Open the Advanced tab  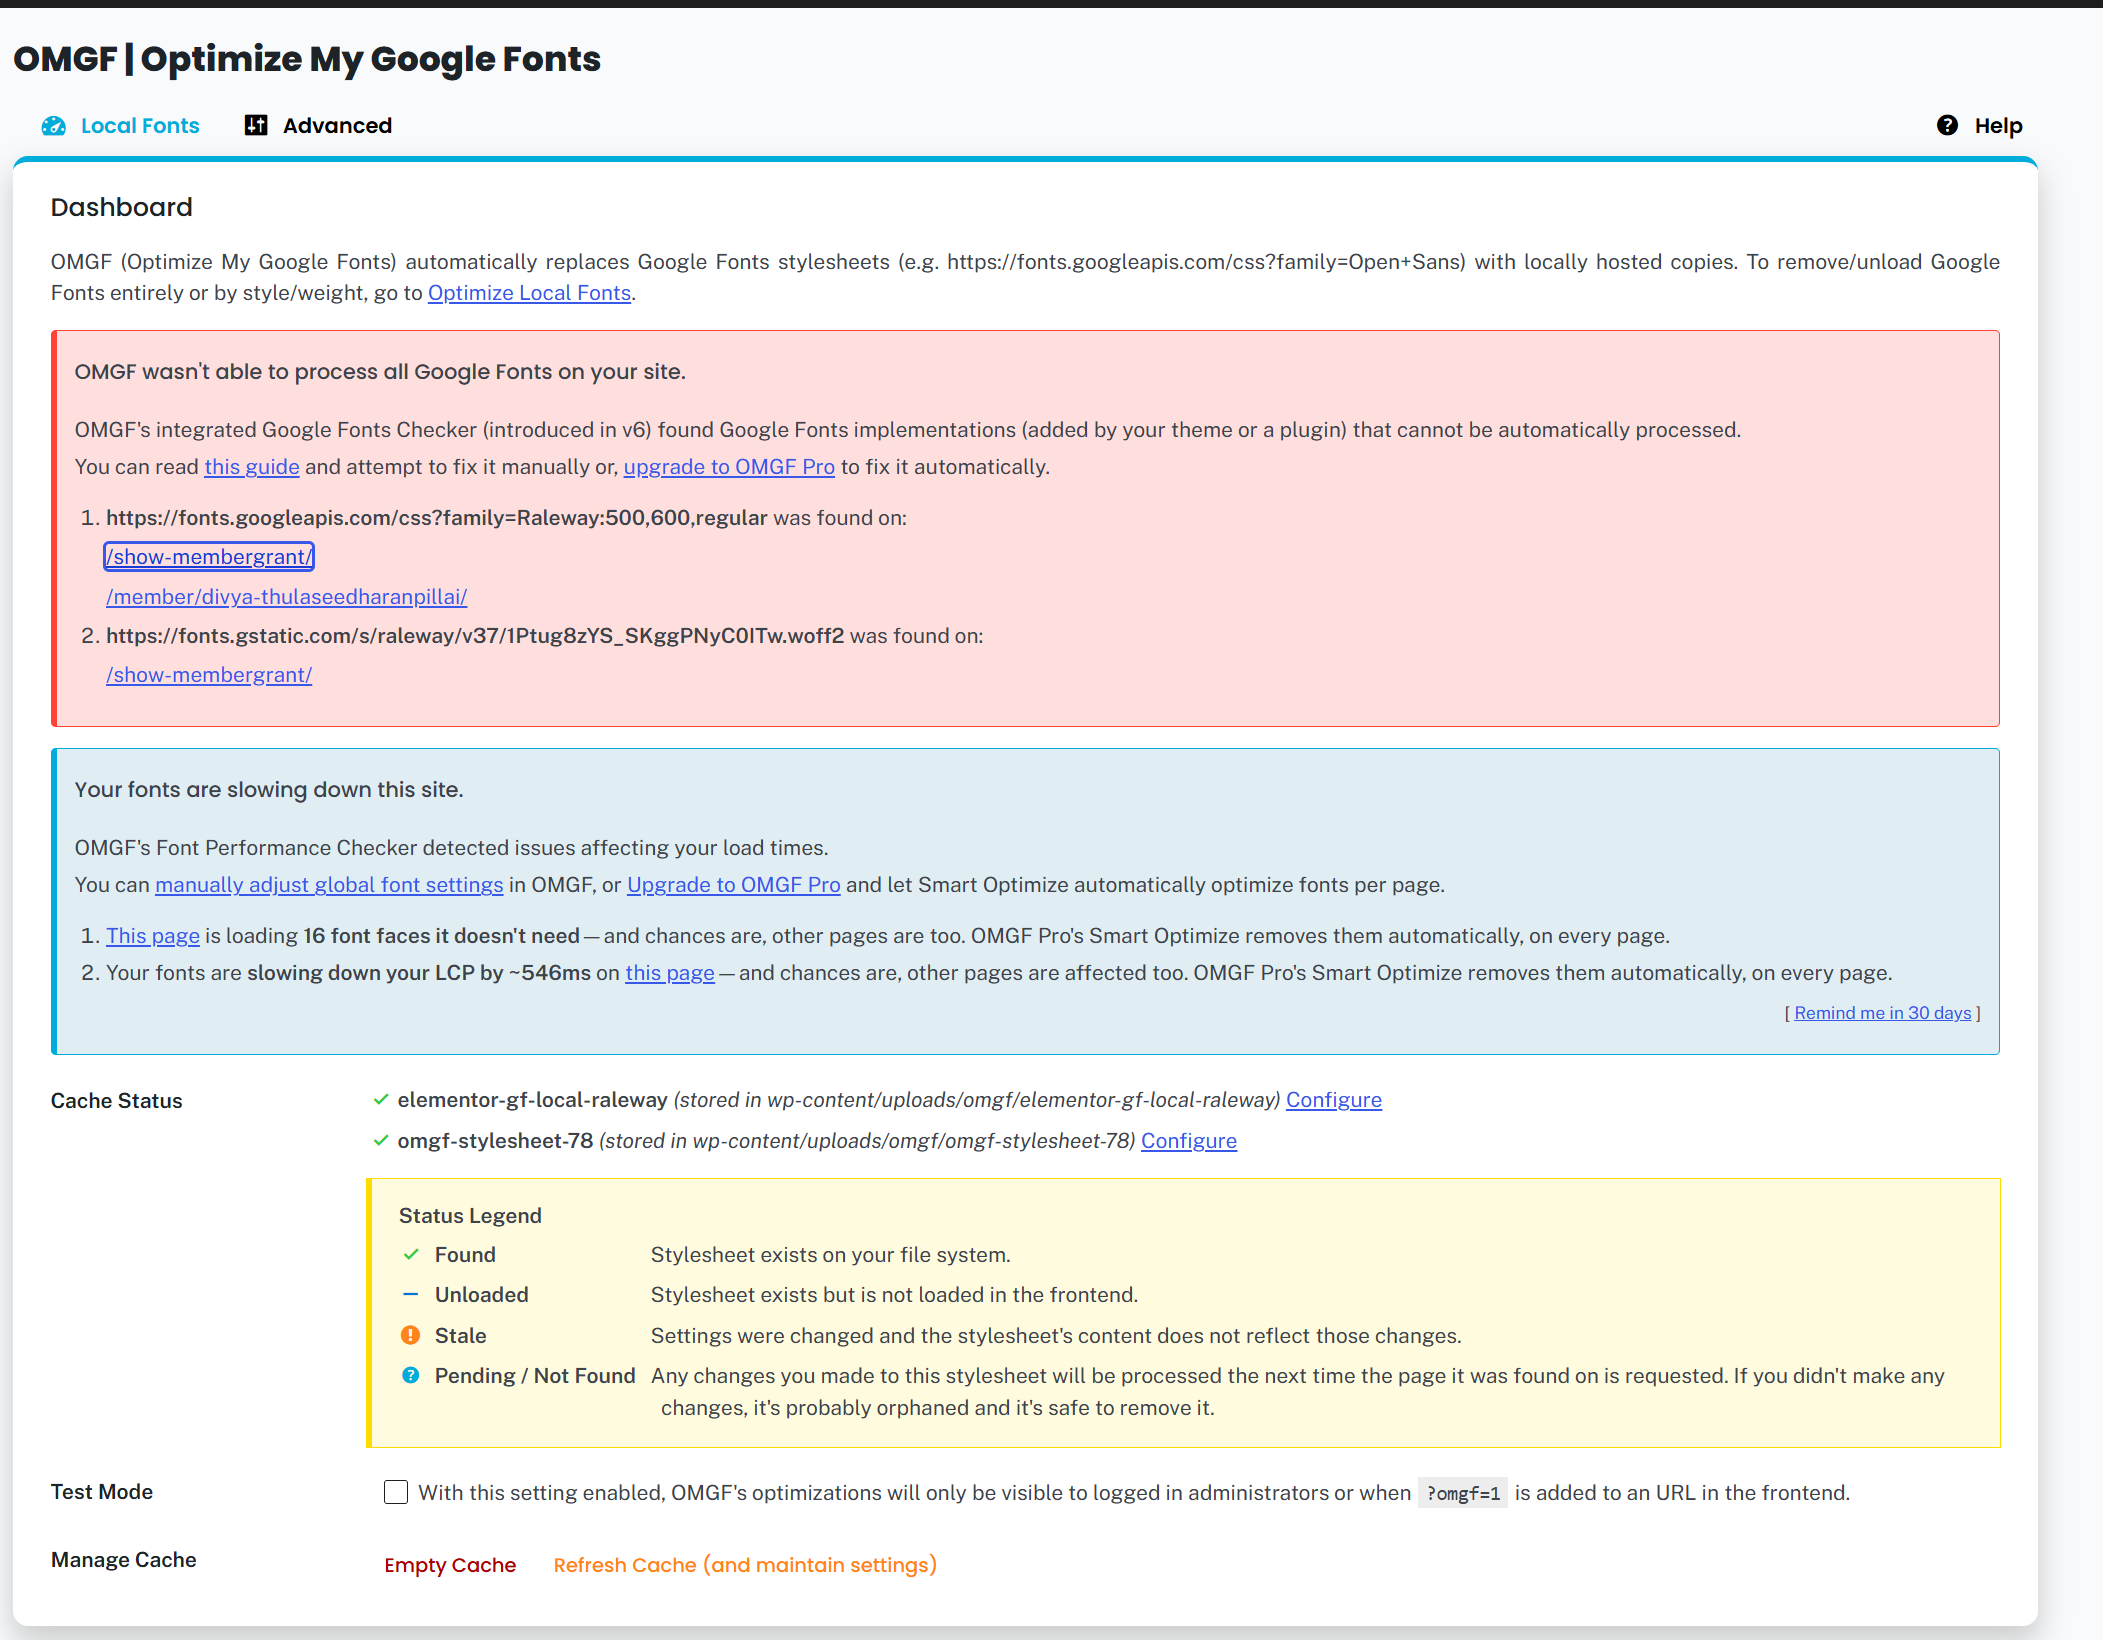(x=319, y=126)
